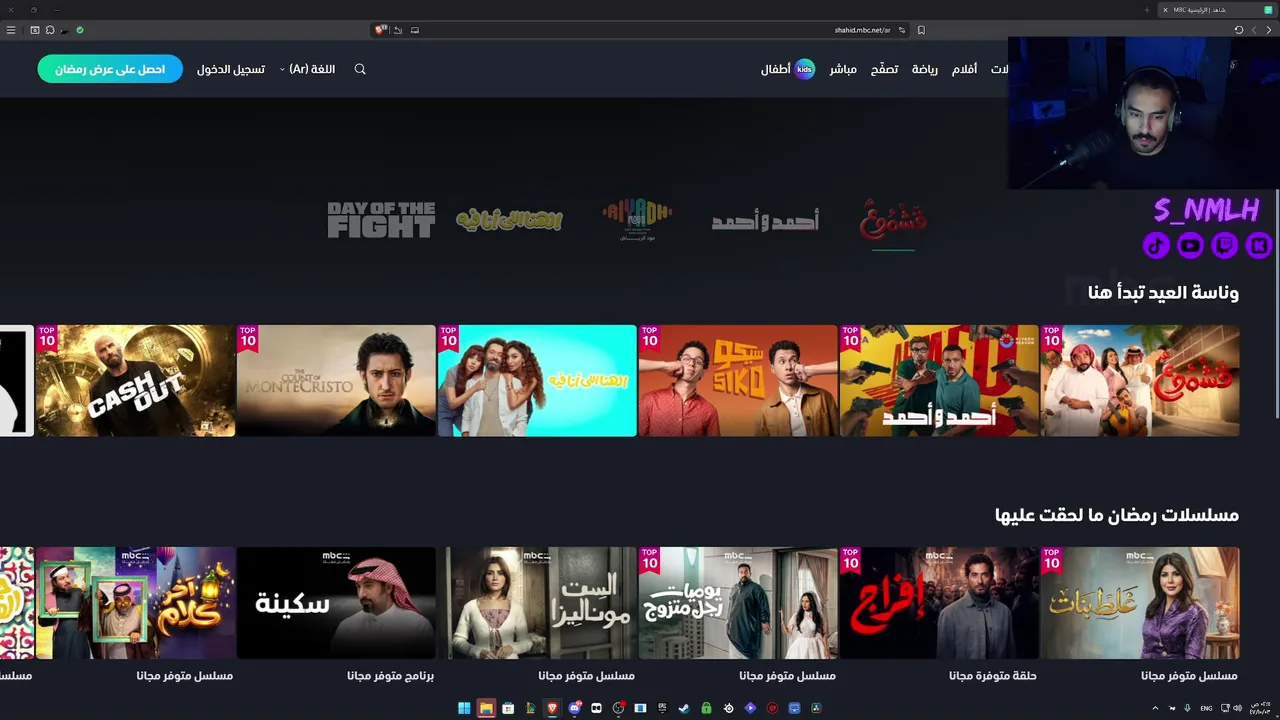Open Brave browser from taskbar
Screen dimensions: 1280x720
552,708
